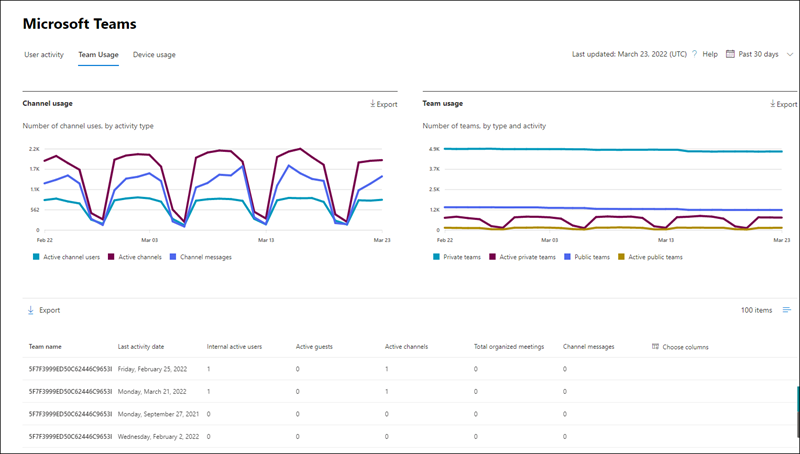The image size is (800, 454).
Task: Select the Team Usage tab
Action: pyautogui.click(x=98, y=54)
